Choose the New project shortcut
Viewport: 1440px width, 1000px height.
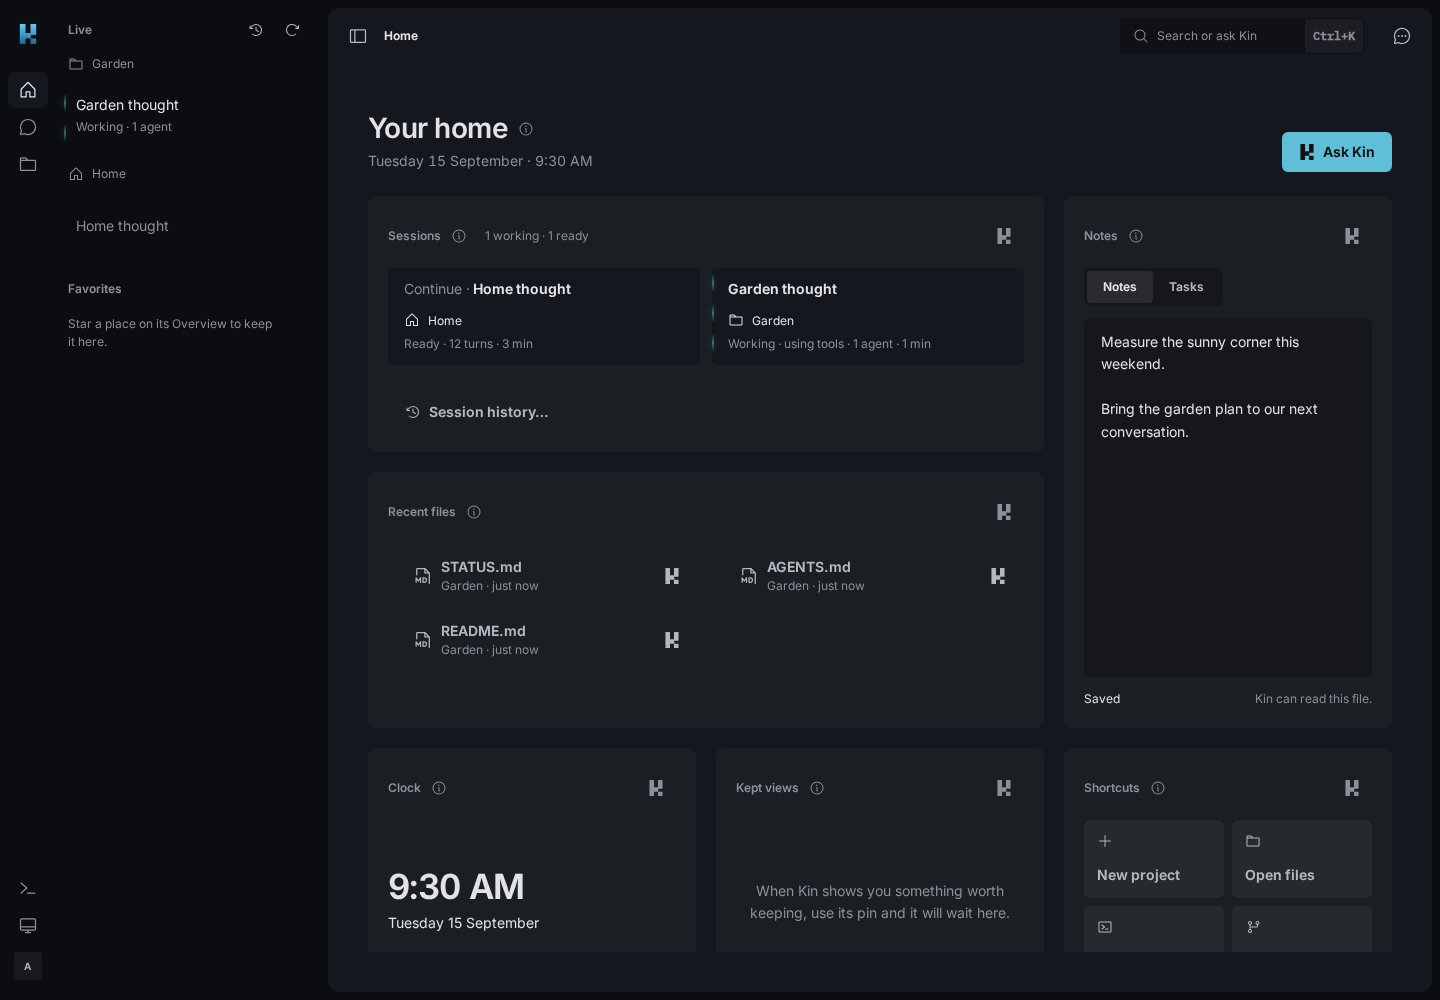pyautogui.click(x=1154, y=859)
